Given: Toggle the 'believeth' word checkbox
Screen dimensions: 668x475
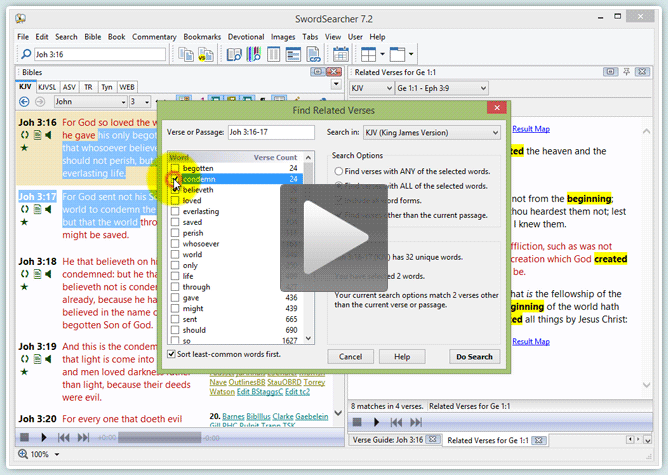Looking at the screenshot, I should click(175, 190).
